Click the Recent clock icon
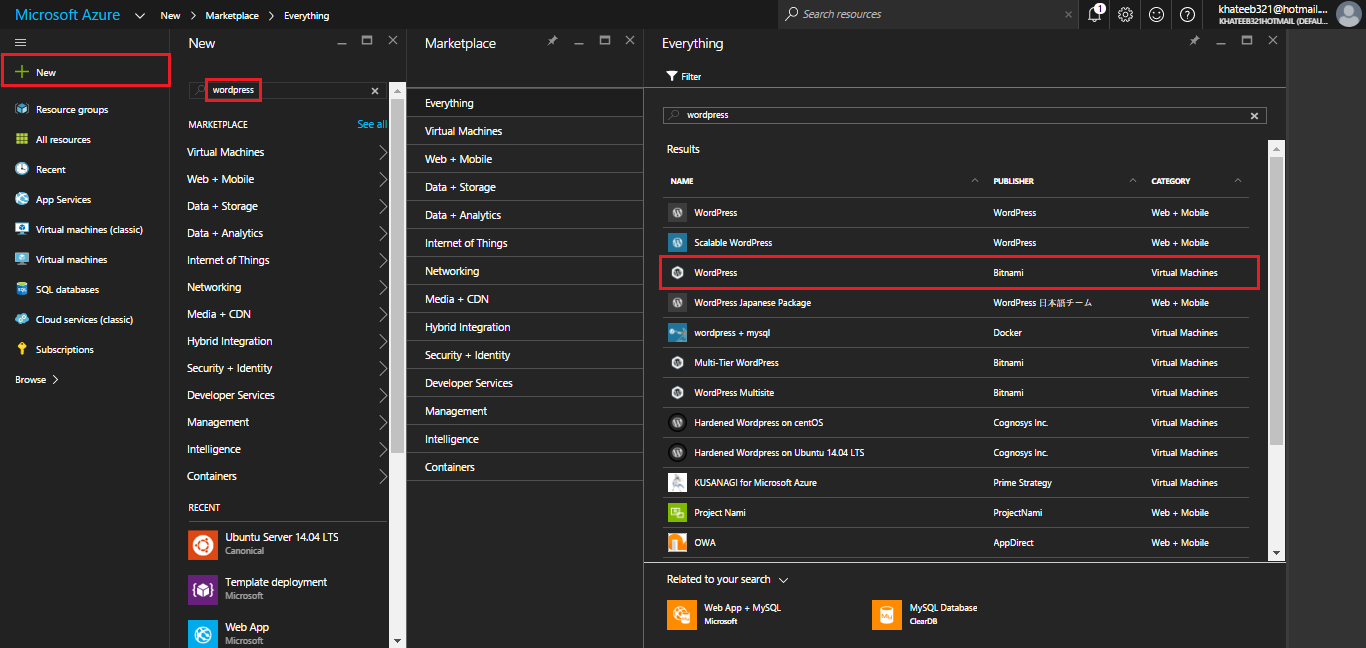 [x=22, y=169]
